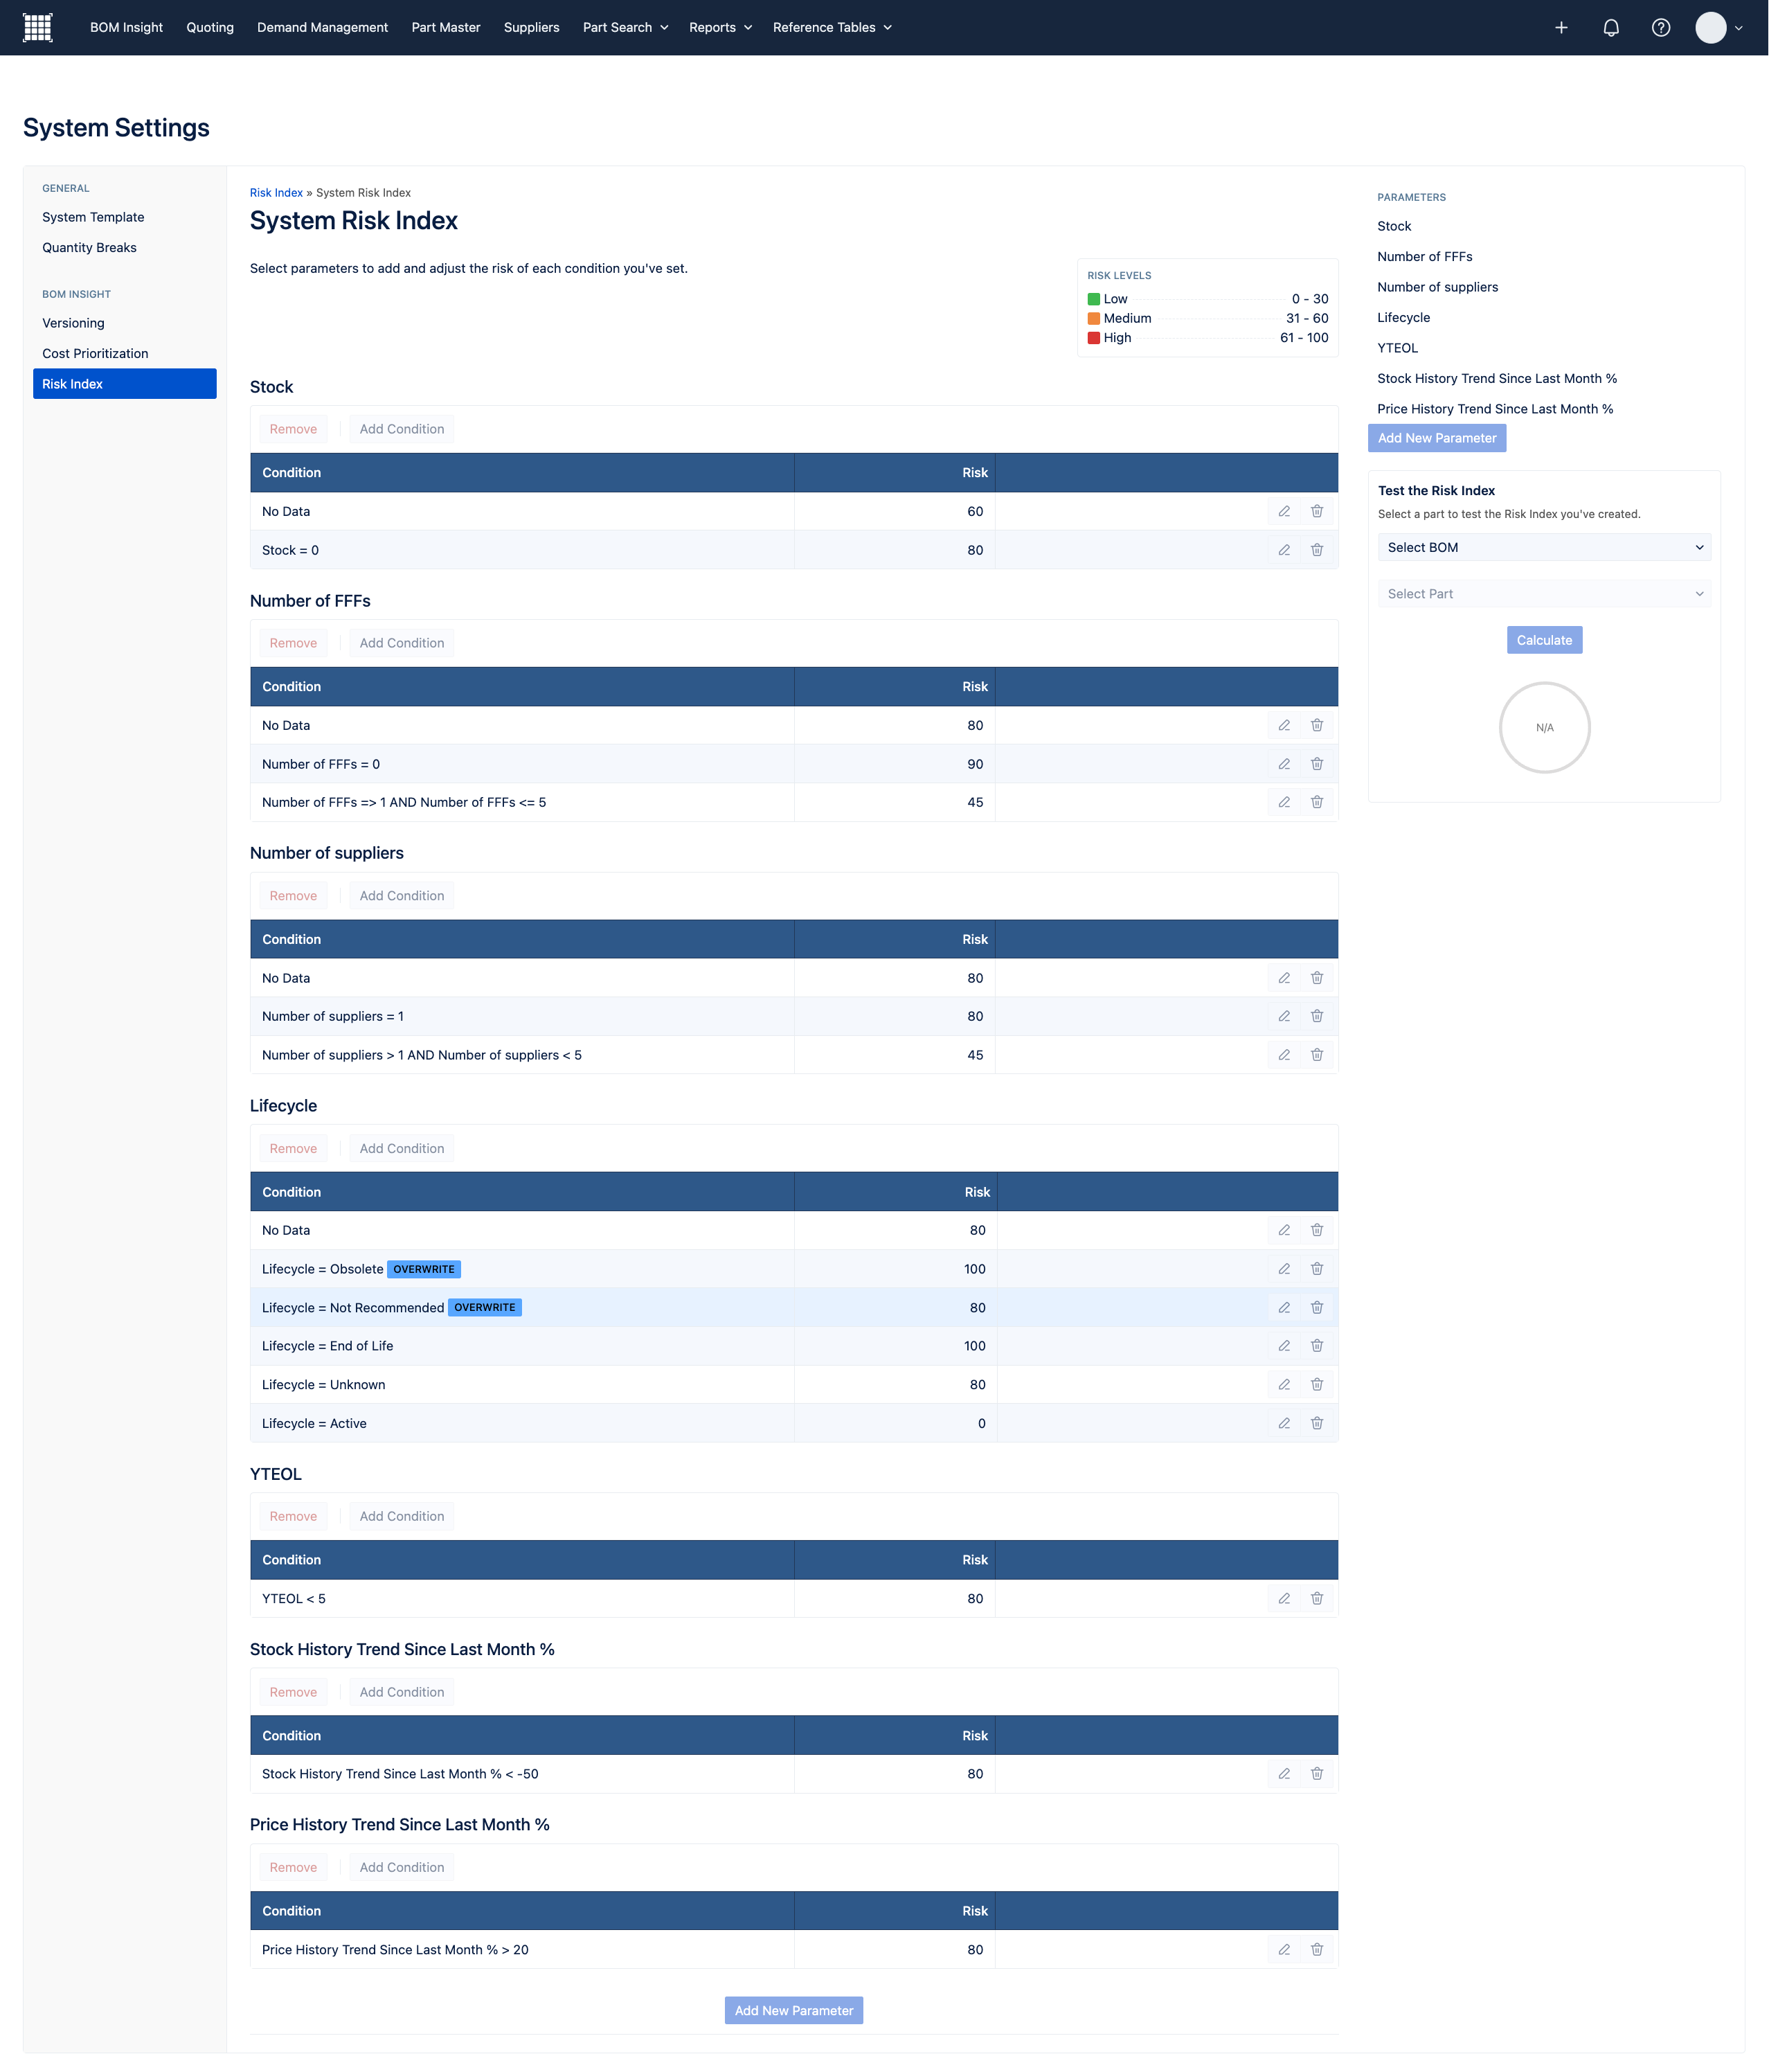Jump to Stock in Parameters list
This screenshot has height=2072, width=1769.
[1394, 226]
